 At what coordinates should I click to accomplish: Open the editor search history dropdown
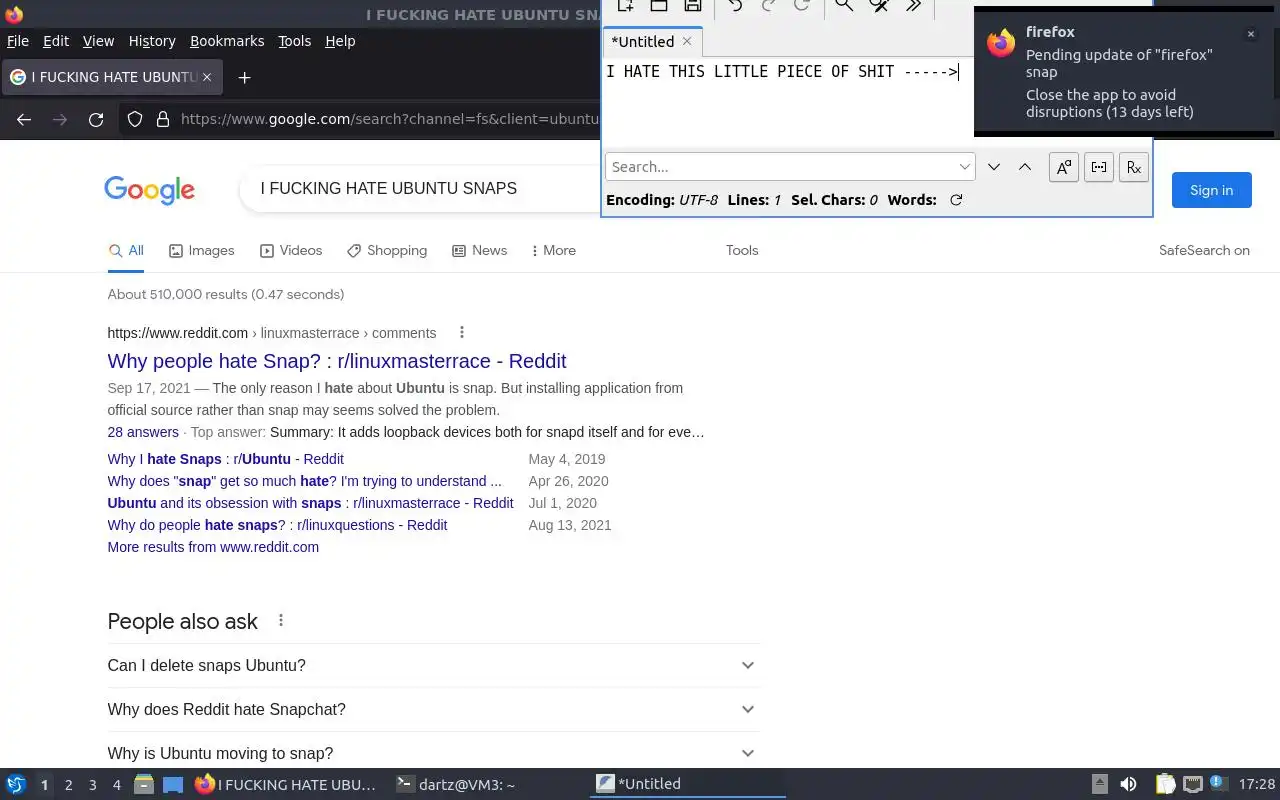(964, 167)
